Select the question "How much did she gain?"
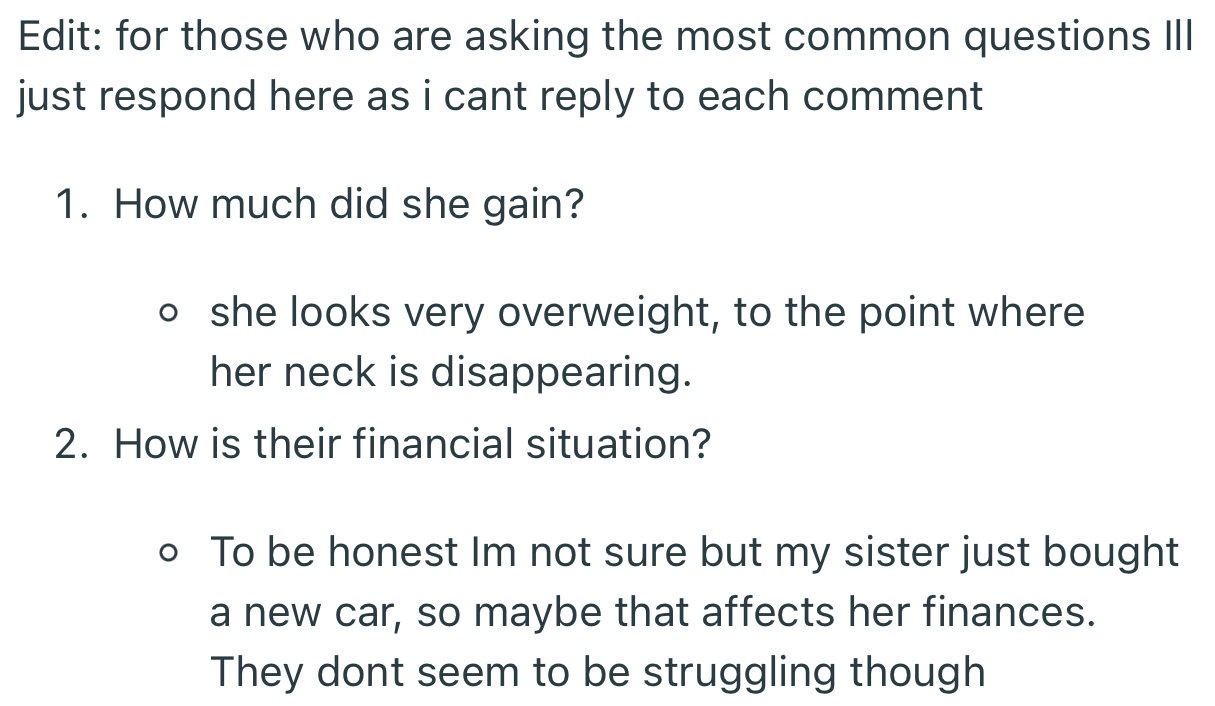 (349, 206)
